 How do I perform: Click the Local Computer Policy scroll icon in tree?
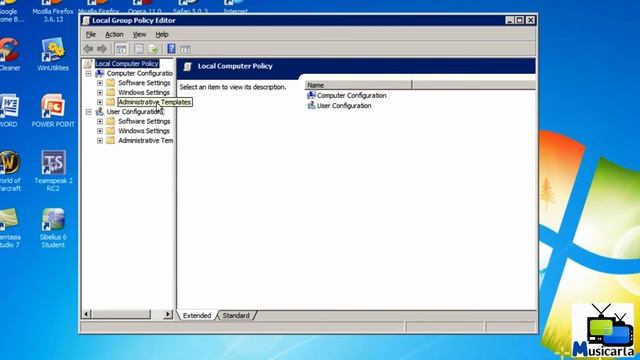pyautogui.click(x=88, y=64)
